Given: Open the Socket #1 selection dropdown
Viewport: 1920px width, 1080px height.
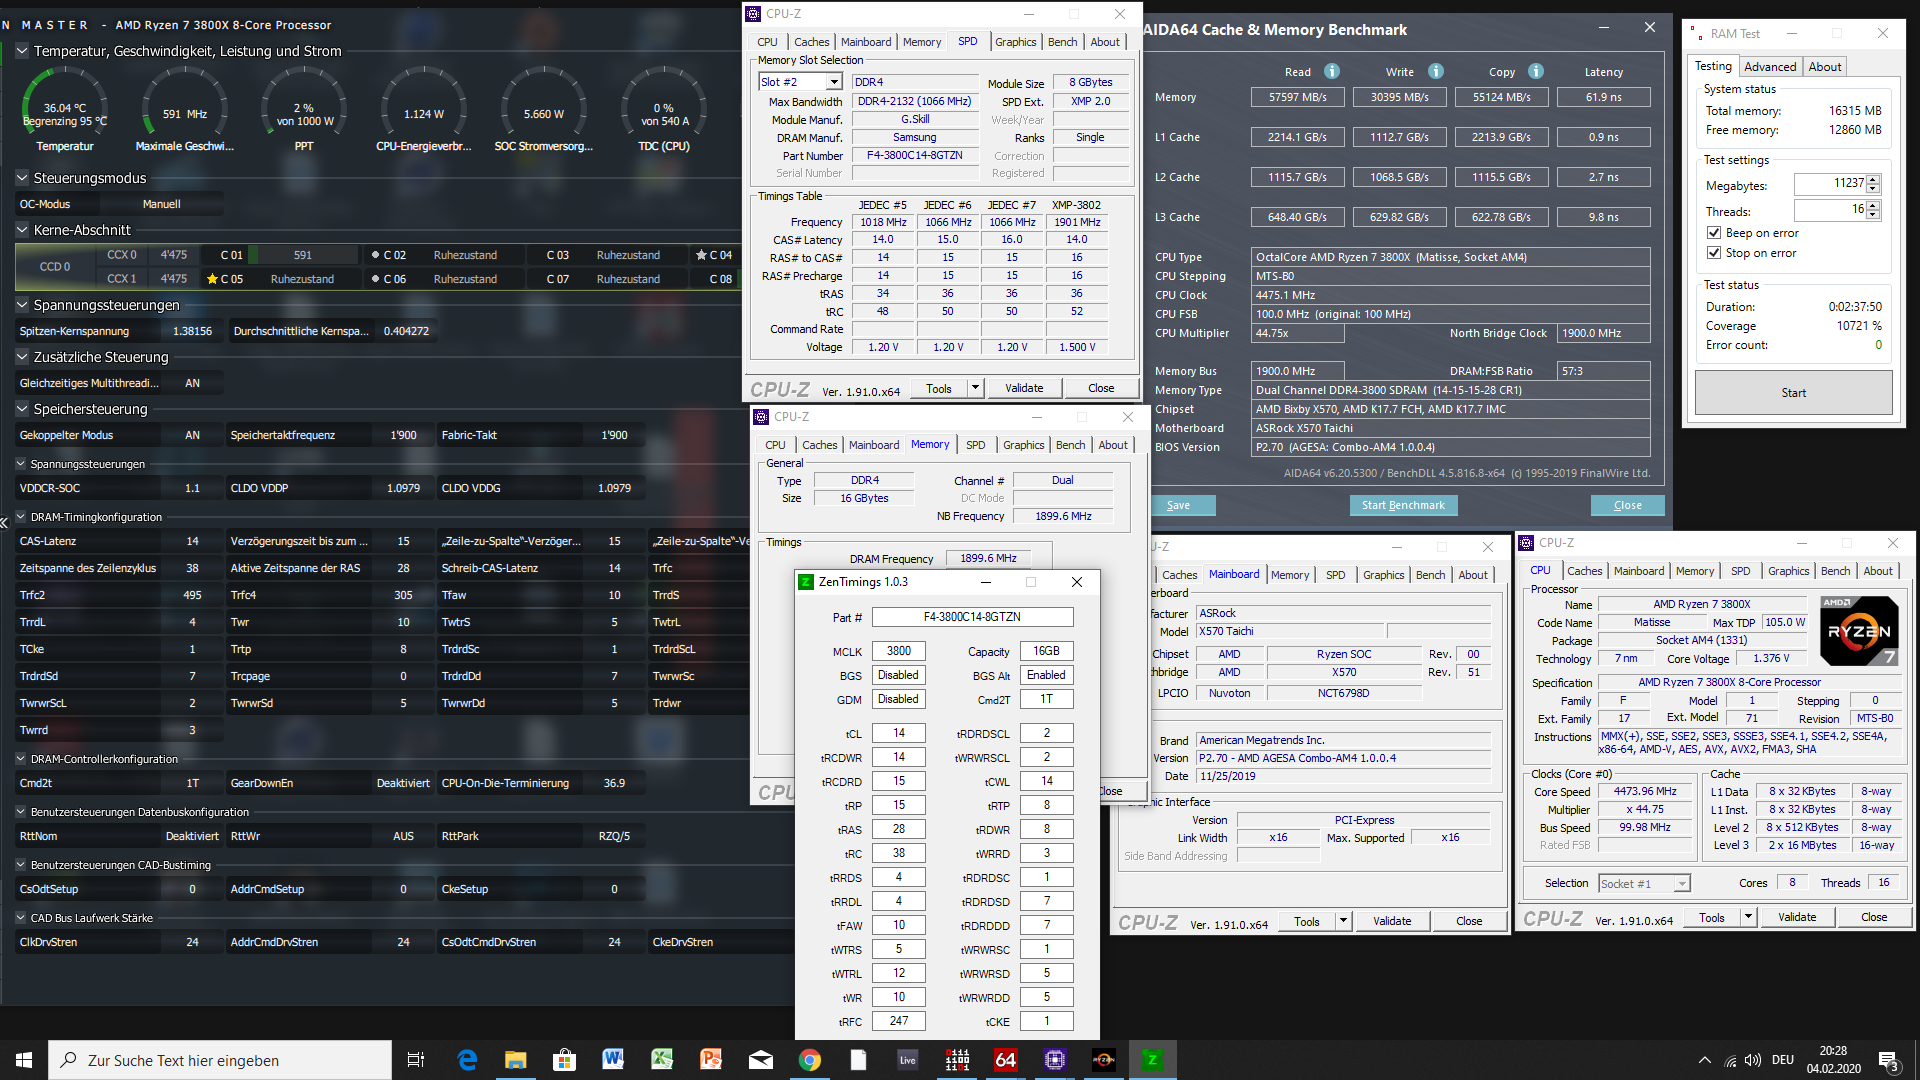Looking at the screenshot, I should (1682, 884).
